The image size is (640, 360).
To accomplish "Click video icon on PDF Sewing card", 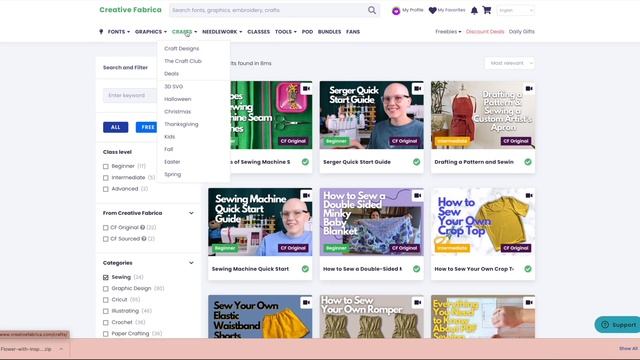I will [529, 302].
